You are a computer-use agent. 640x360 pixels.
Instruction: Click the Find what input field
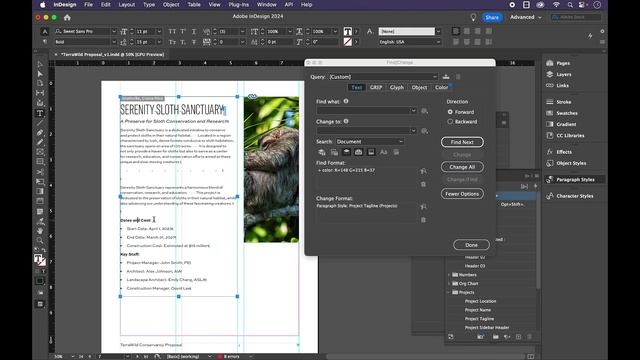[363, 111]
